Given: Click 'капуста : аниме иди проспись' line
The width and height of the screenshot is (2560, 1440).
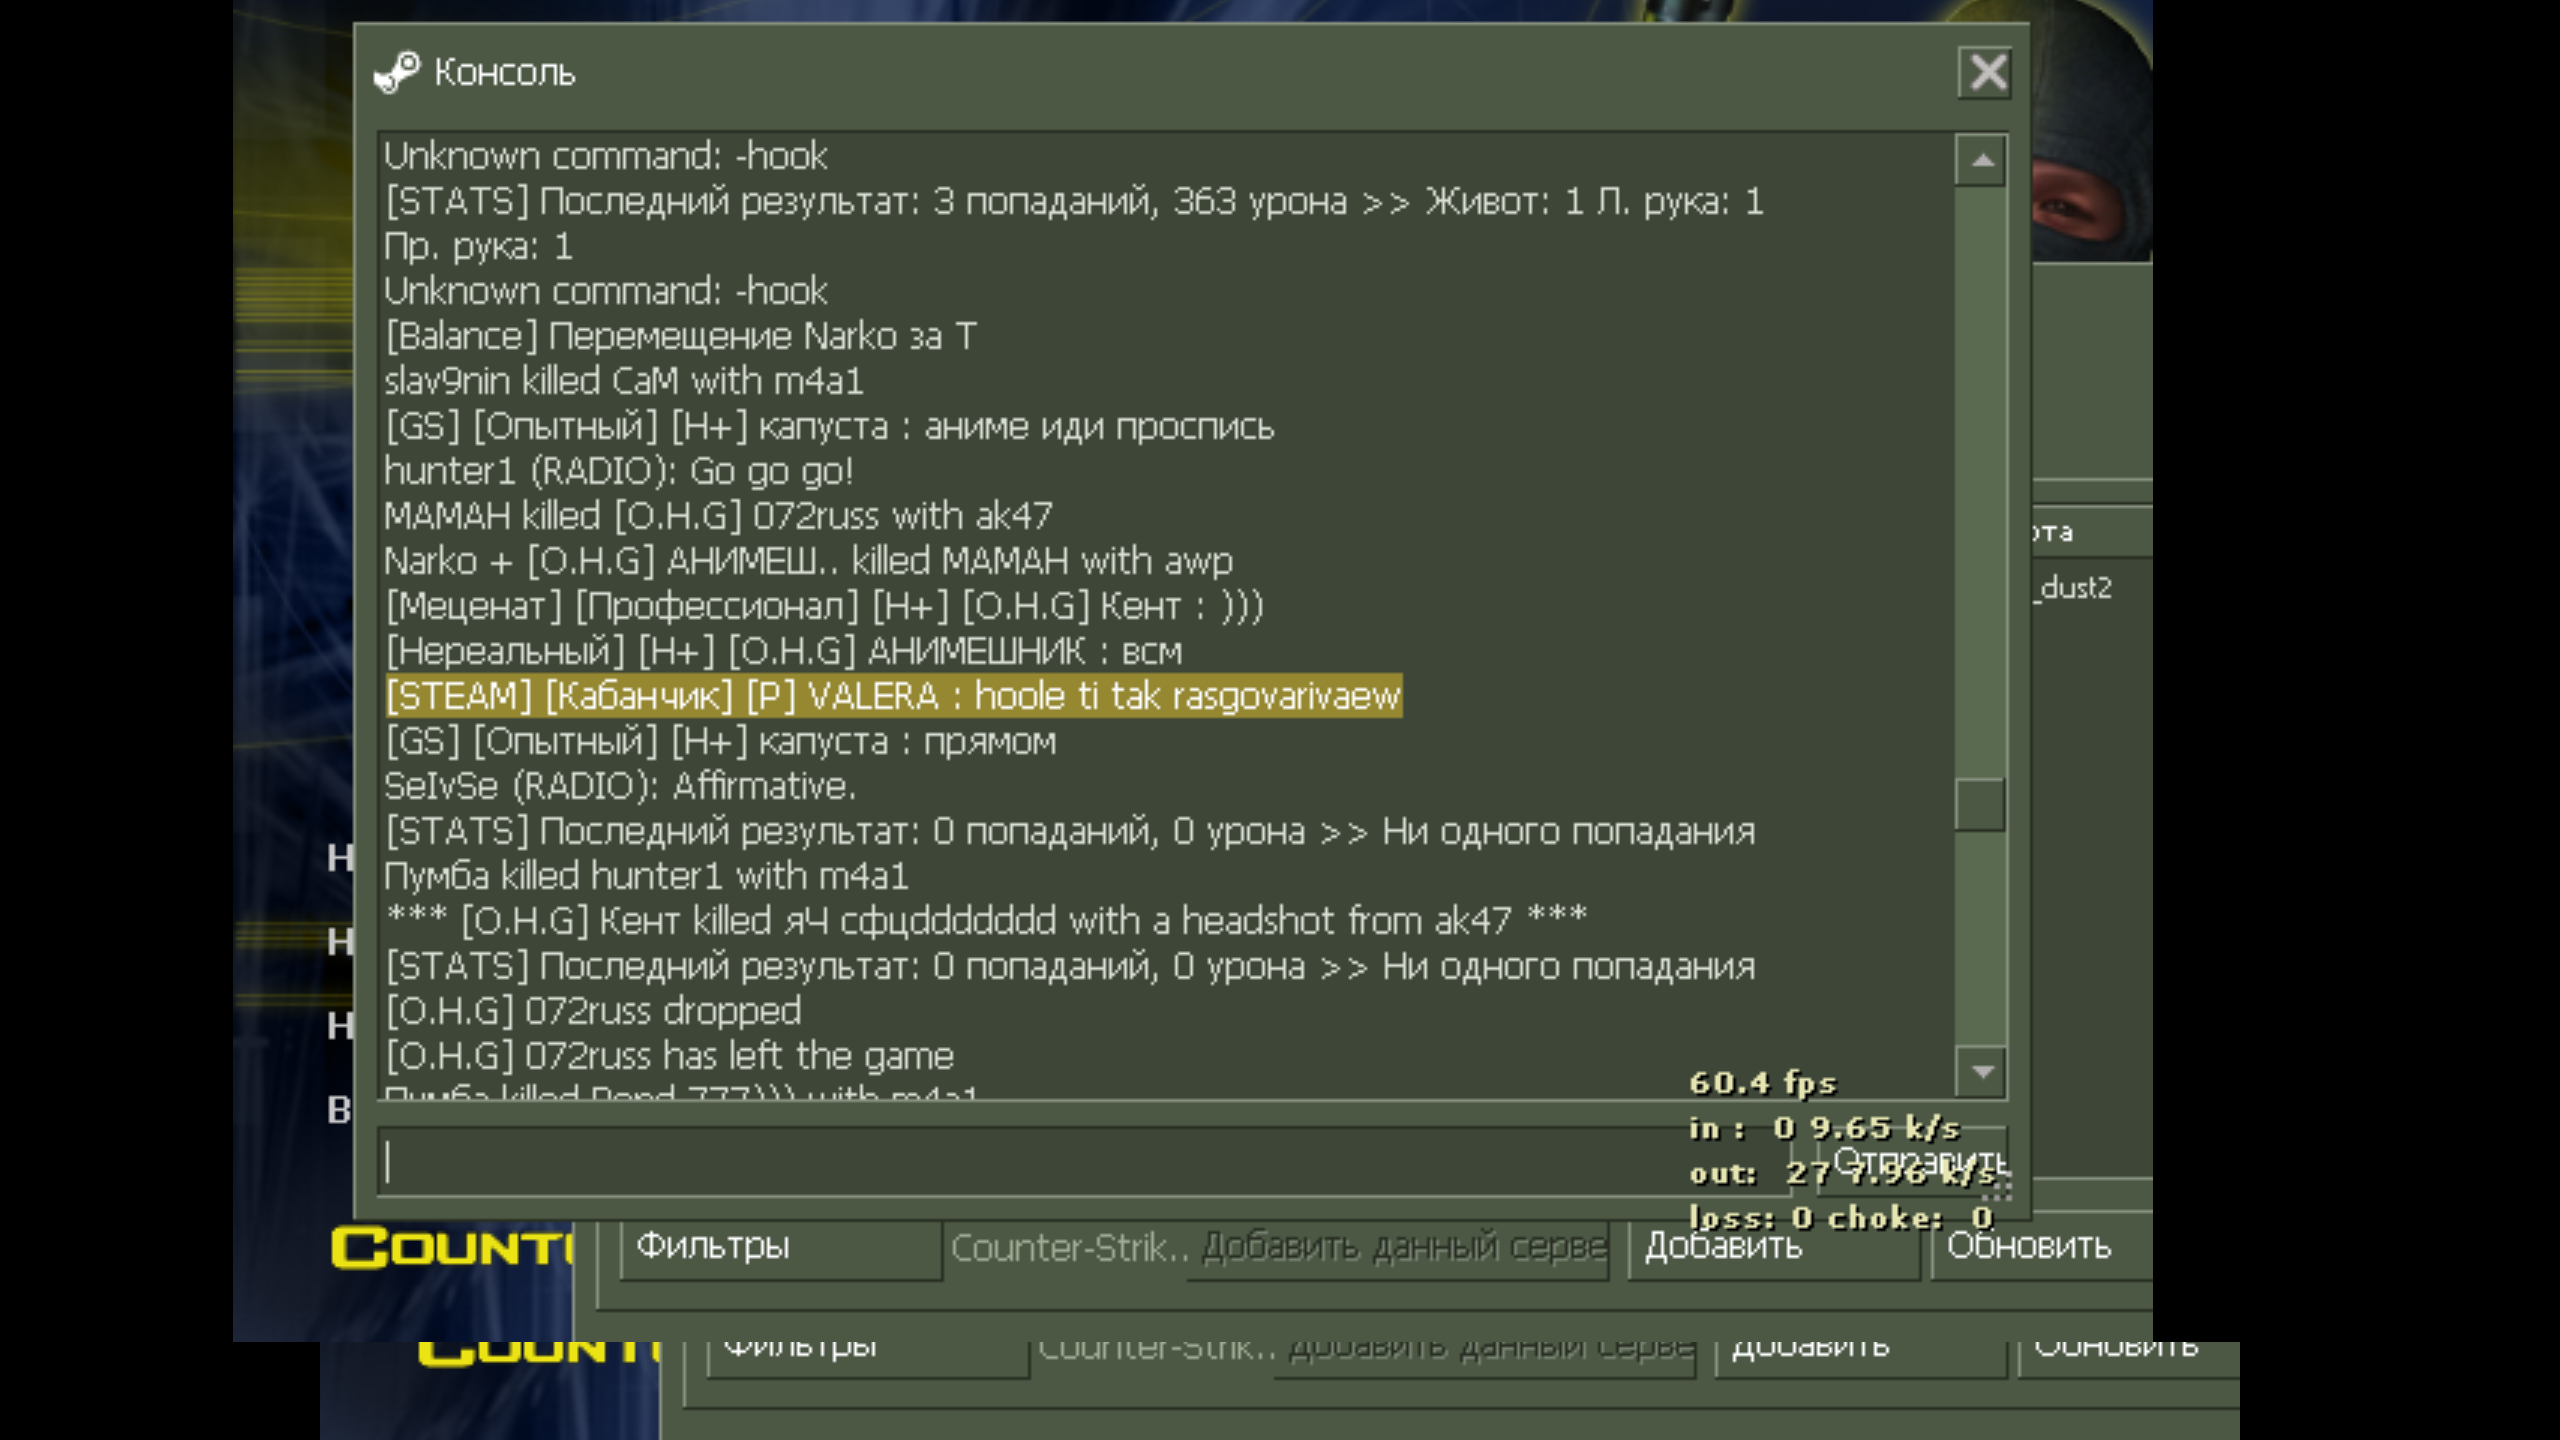Looking at the screenshot, I should tap(830, 426).
